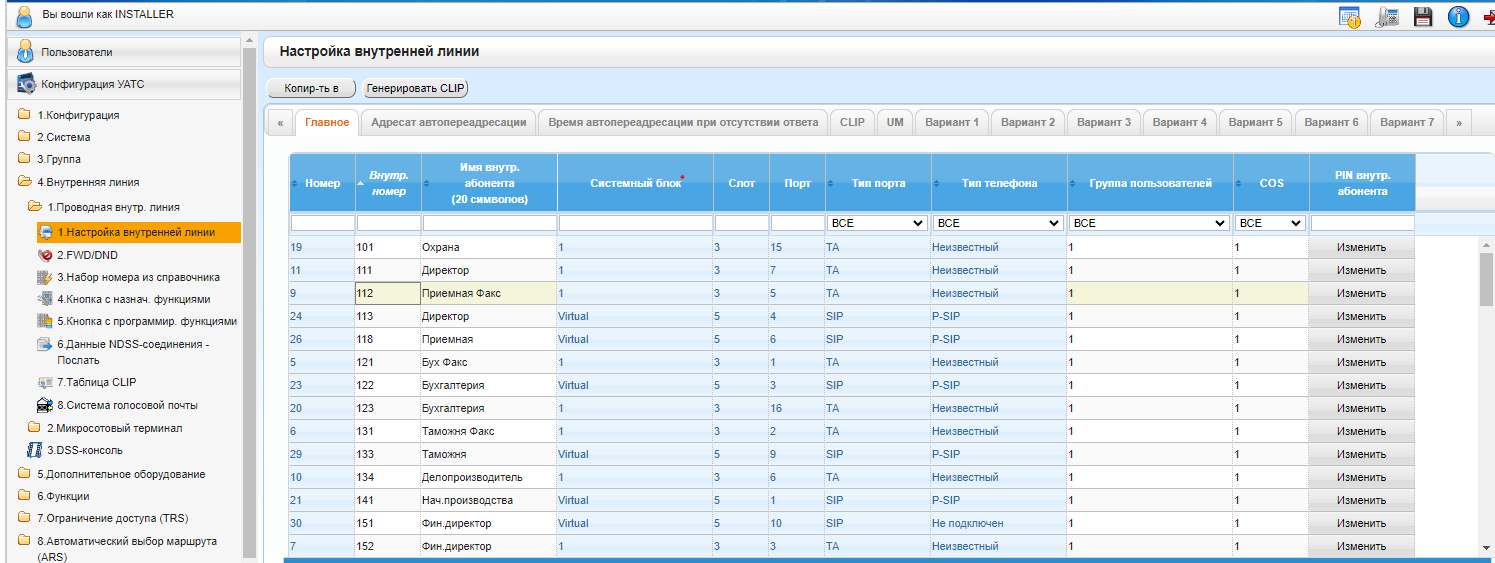Open the blue information icon

tap(1459, 17)
